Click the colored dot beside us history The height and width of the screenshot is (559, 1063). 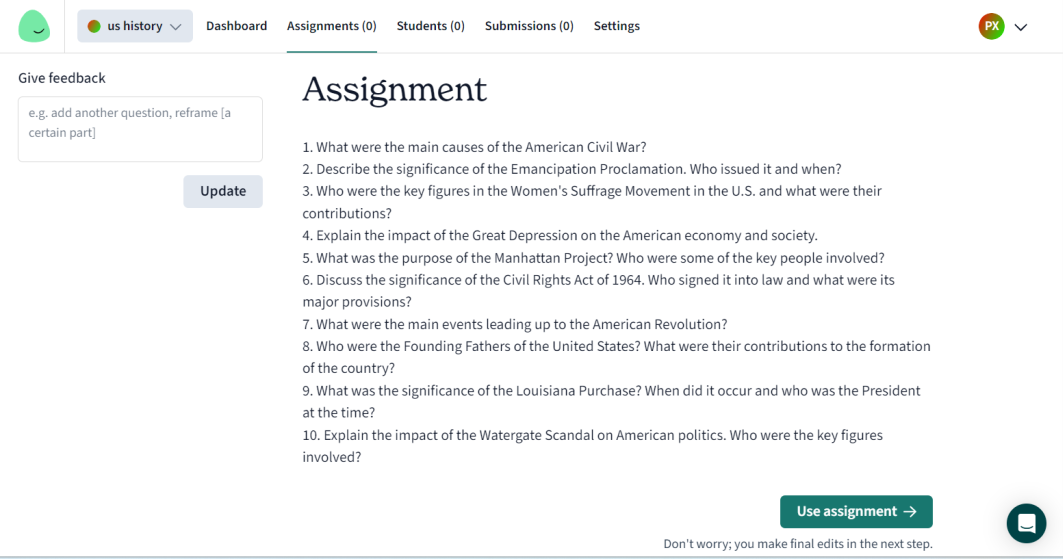[94, 26]
